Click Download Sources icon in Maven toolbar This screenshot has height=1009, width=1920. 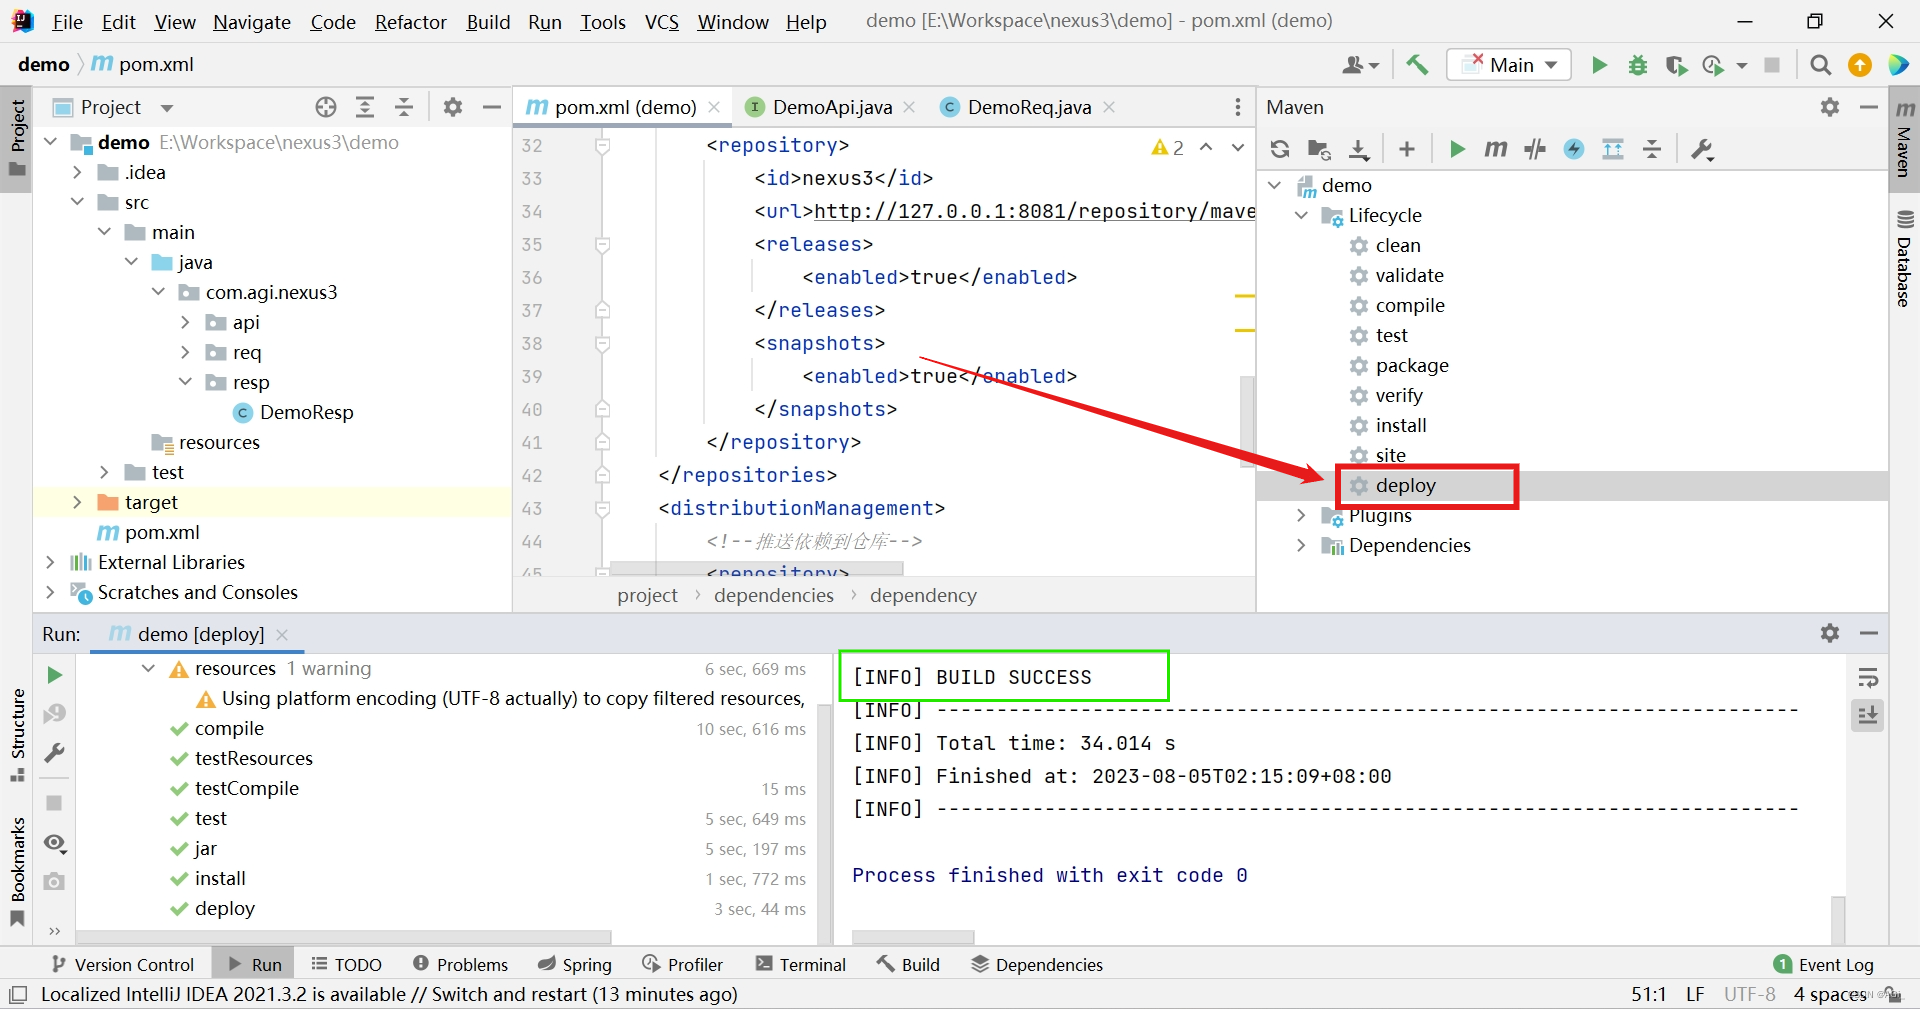coord(1359,149)
